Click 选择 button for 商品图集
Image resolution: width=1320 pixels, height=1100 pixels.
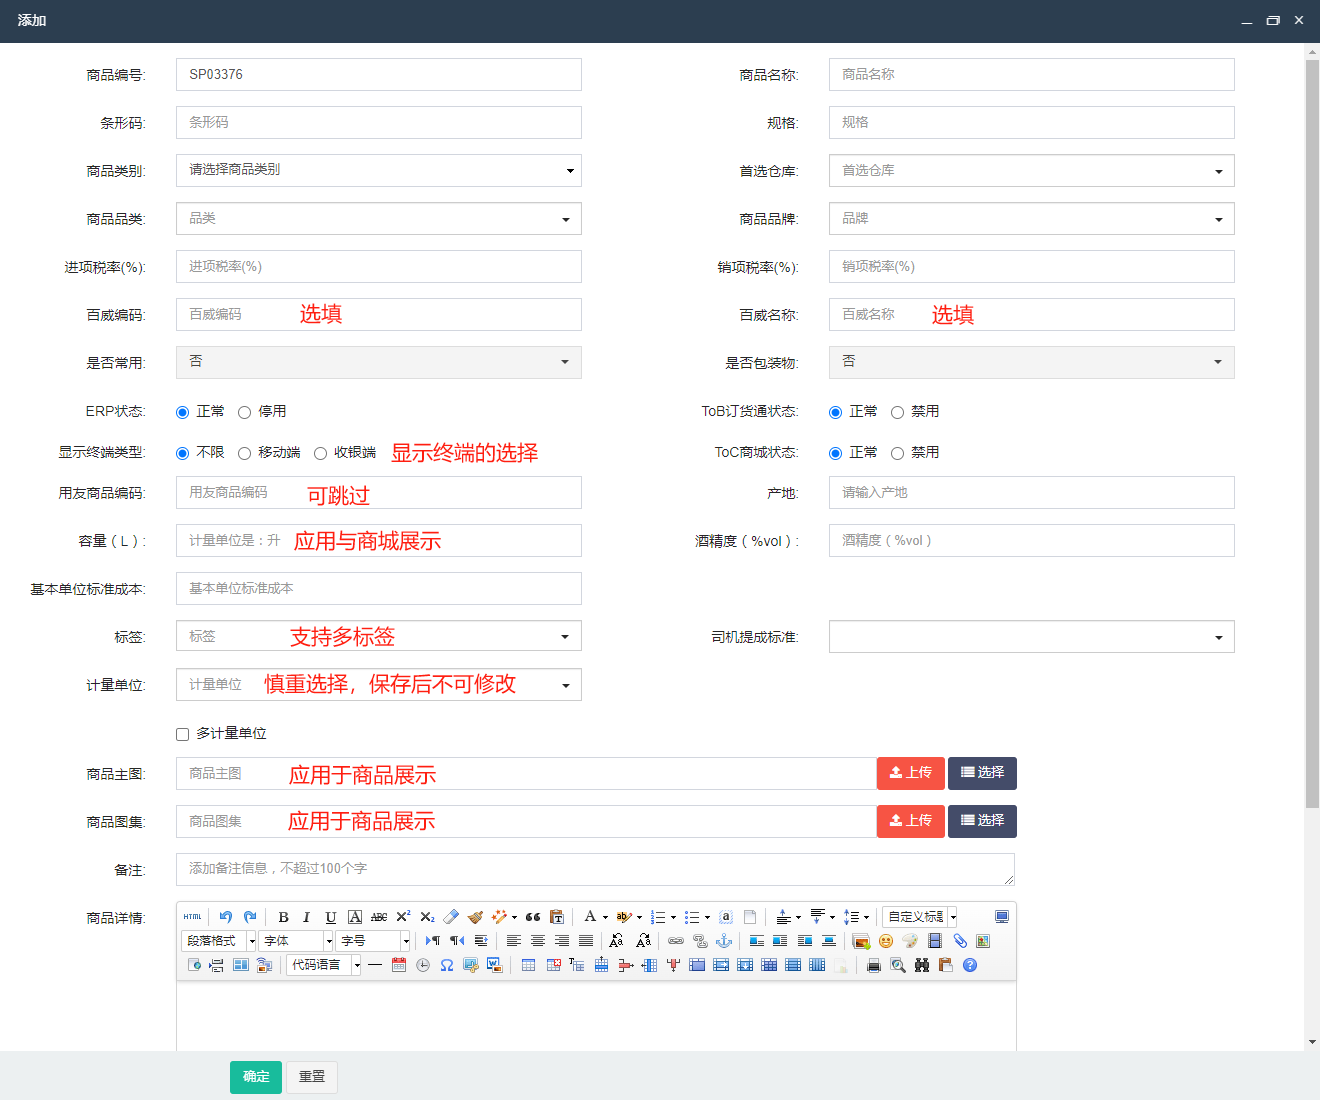click(982, 821)
